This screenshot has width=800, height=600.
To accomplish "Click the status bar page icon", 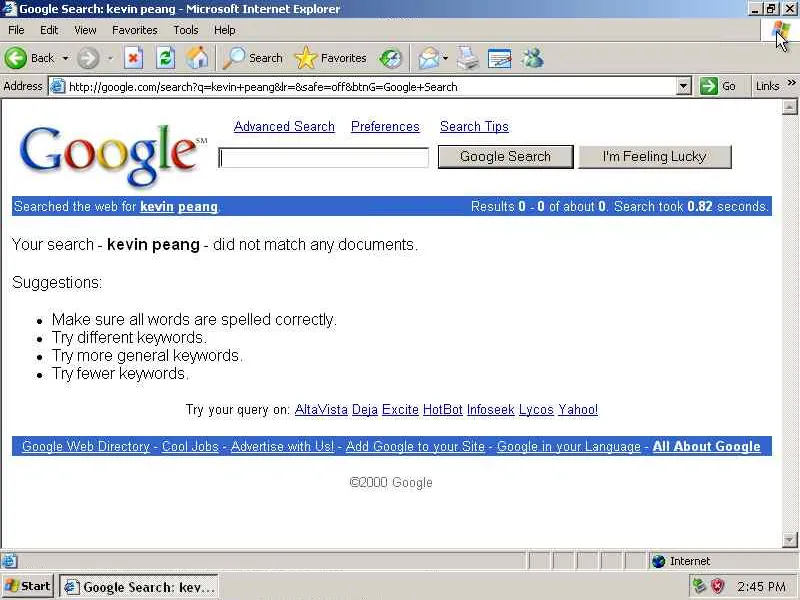I will (x=9, y=561).
